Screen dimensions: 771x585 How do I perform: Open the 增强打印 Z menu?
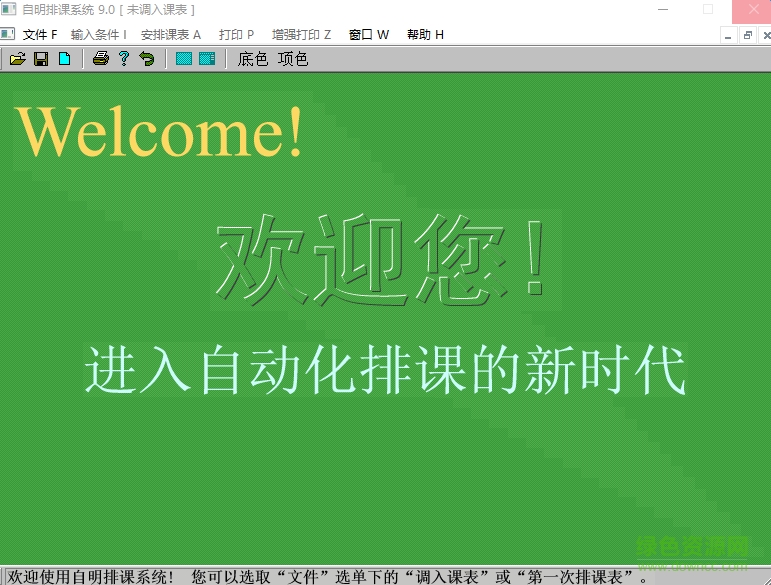point(301,35)
